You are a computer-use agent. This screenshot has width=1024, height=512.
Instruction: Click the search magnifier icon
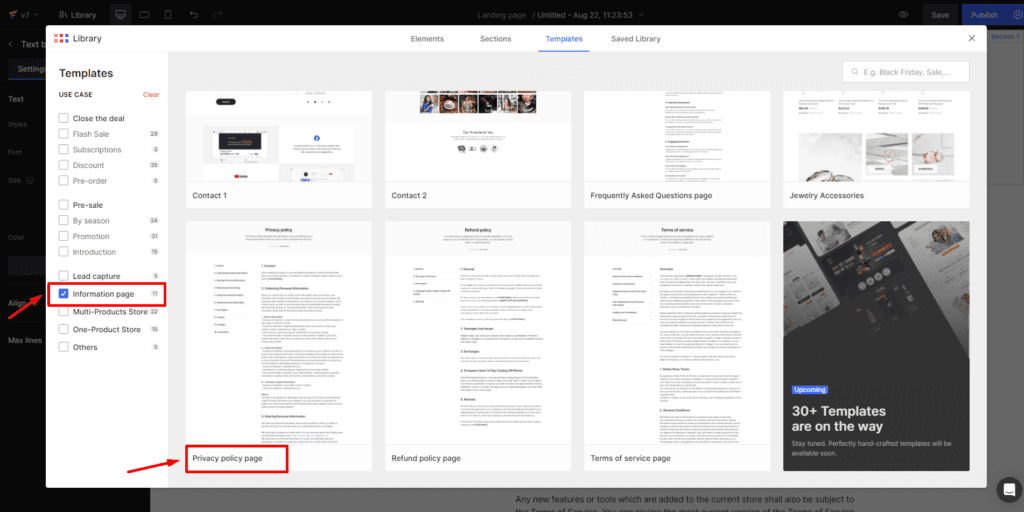(x=854, y=72)
